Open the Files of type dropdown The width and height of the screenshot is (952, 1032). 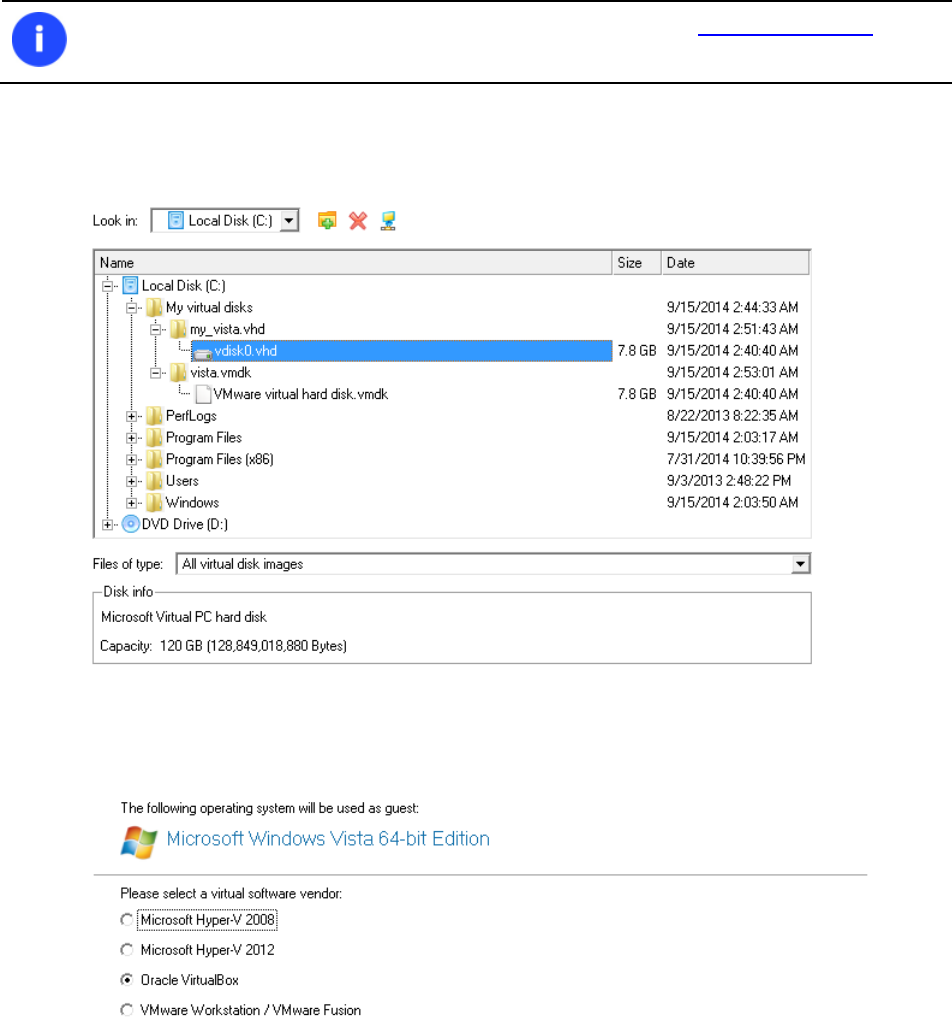point(800,564)
